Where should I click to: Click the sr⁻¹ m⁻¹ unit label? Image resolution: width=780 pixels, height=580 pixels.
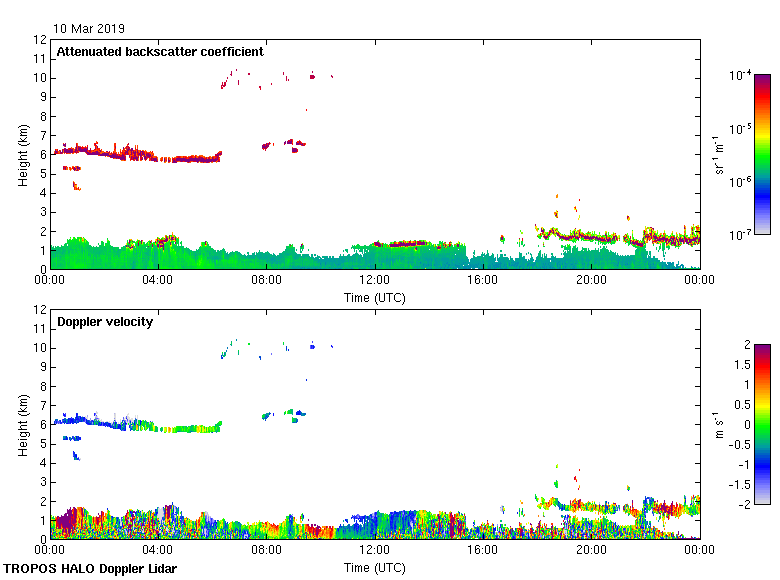pos(719,155)
